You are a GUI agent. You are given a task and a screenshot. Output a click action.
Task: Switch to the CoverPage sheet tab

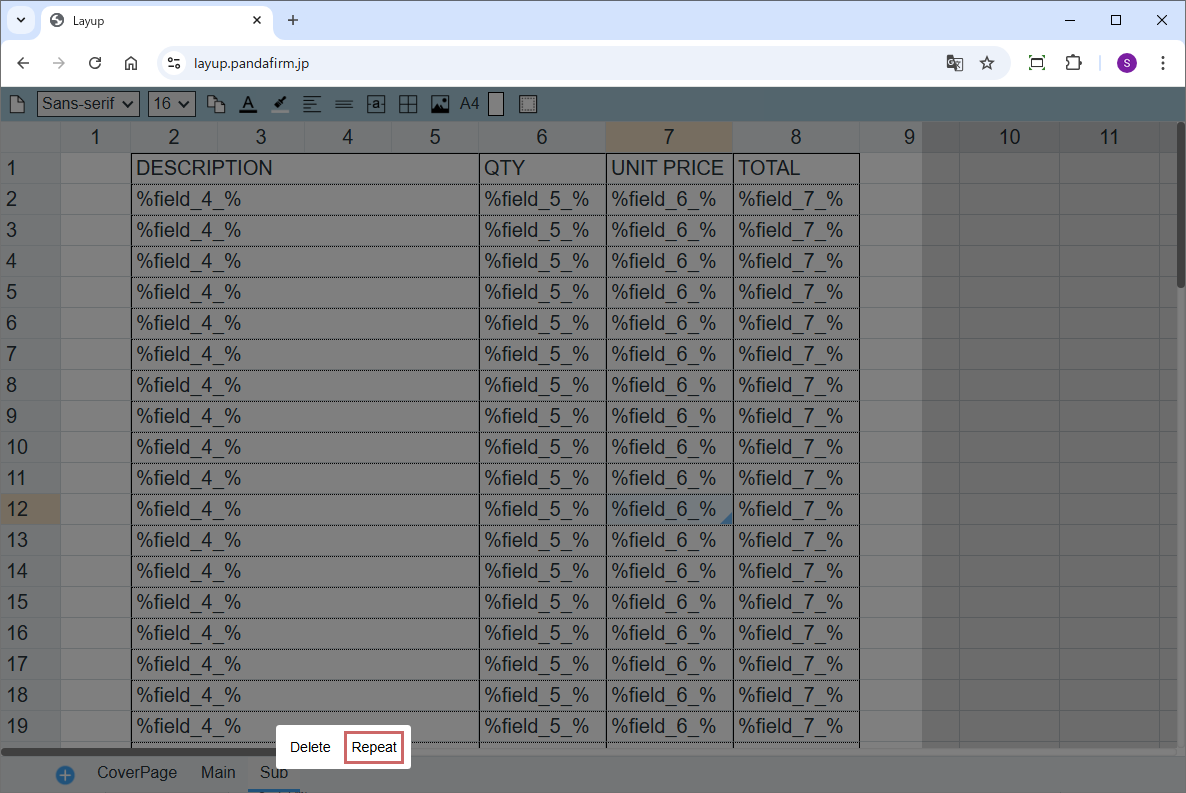(x=137, y=772)
